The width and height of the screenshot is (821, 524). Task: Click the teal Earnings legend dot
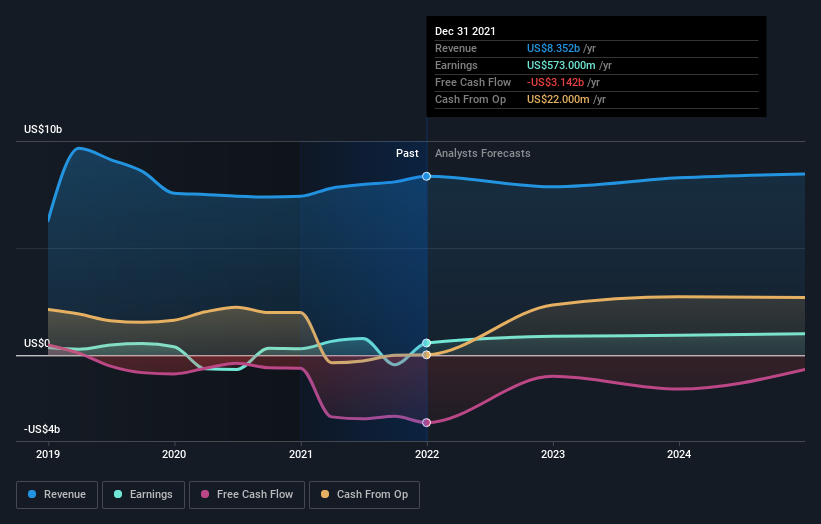pos(118,494)
